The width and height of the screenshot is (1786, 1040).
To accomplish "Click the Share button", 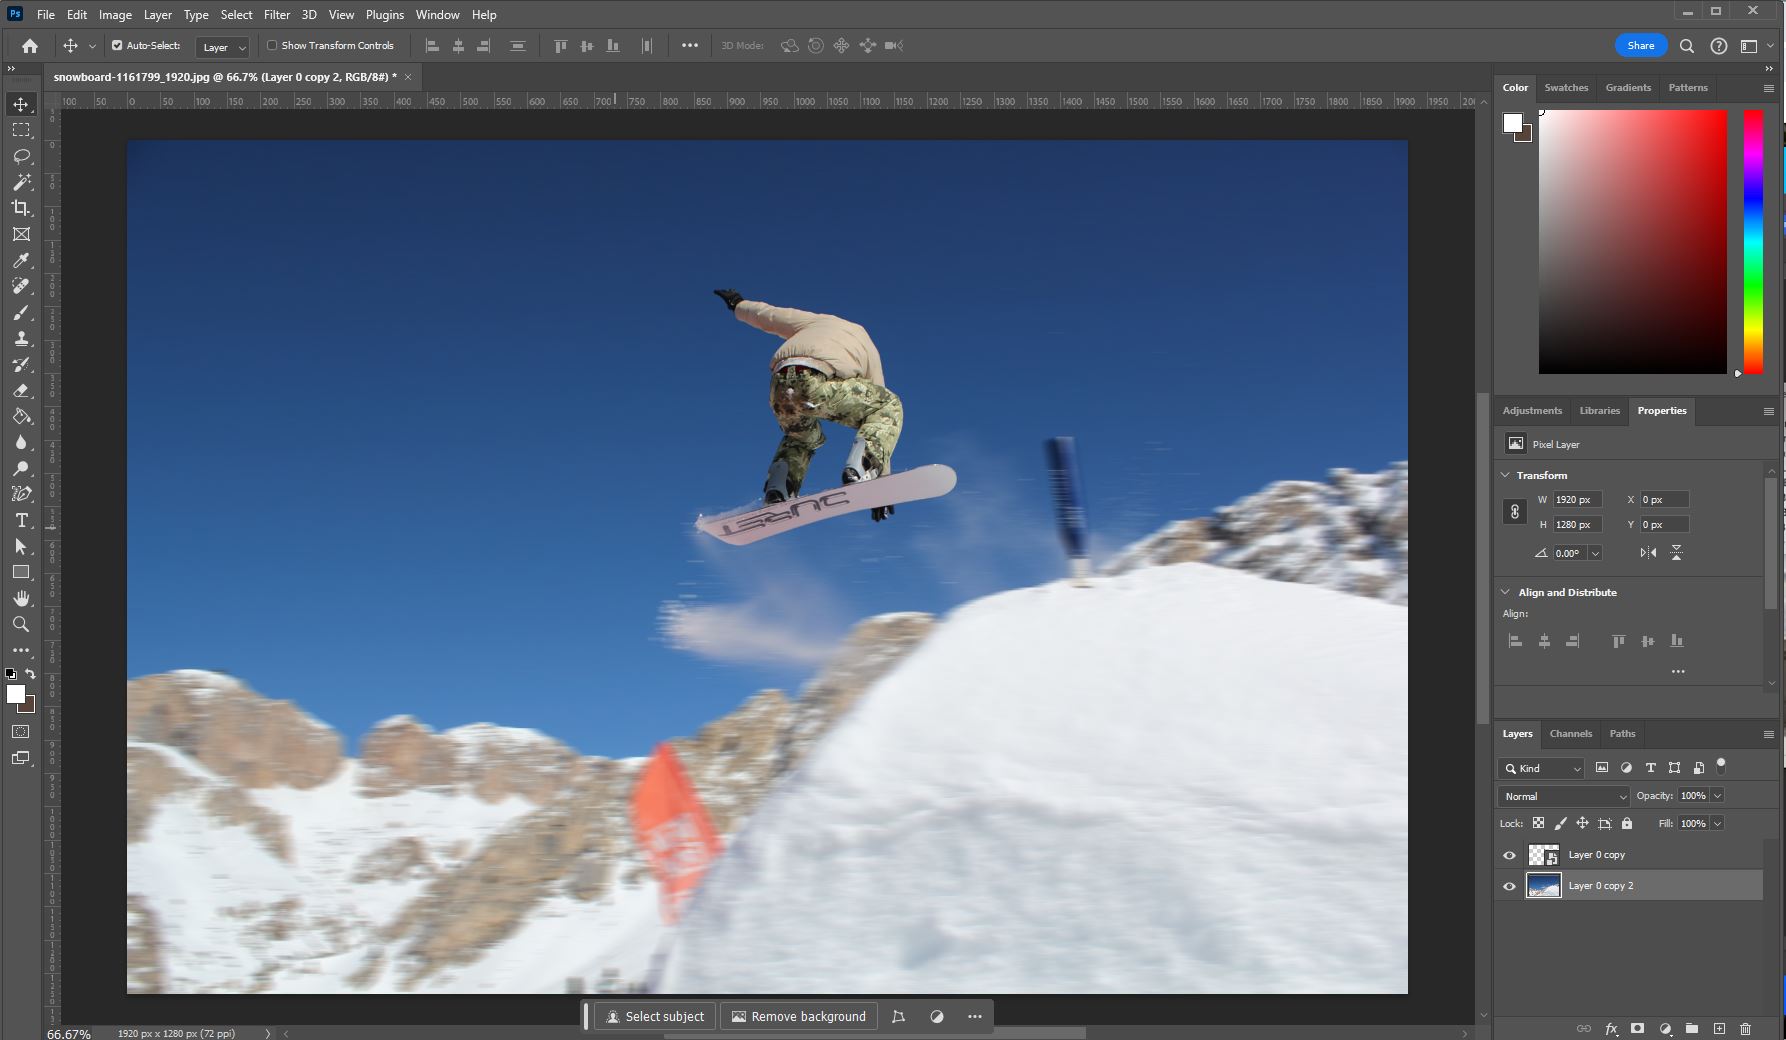I will (x=1641, y=46).
